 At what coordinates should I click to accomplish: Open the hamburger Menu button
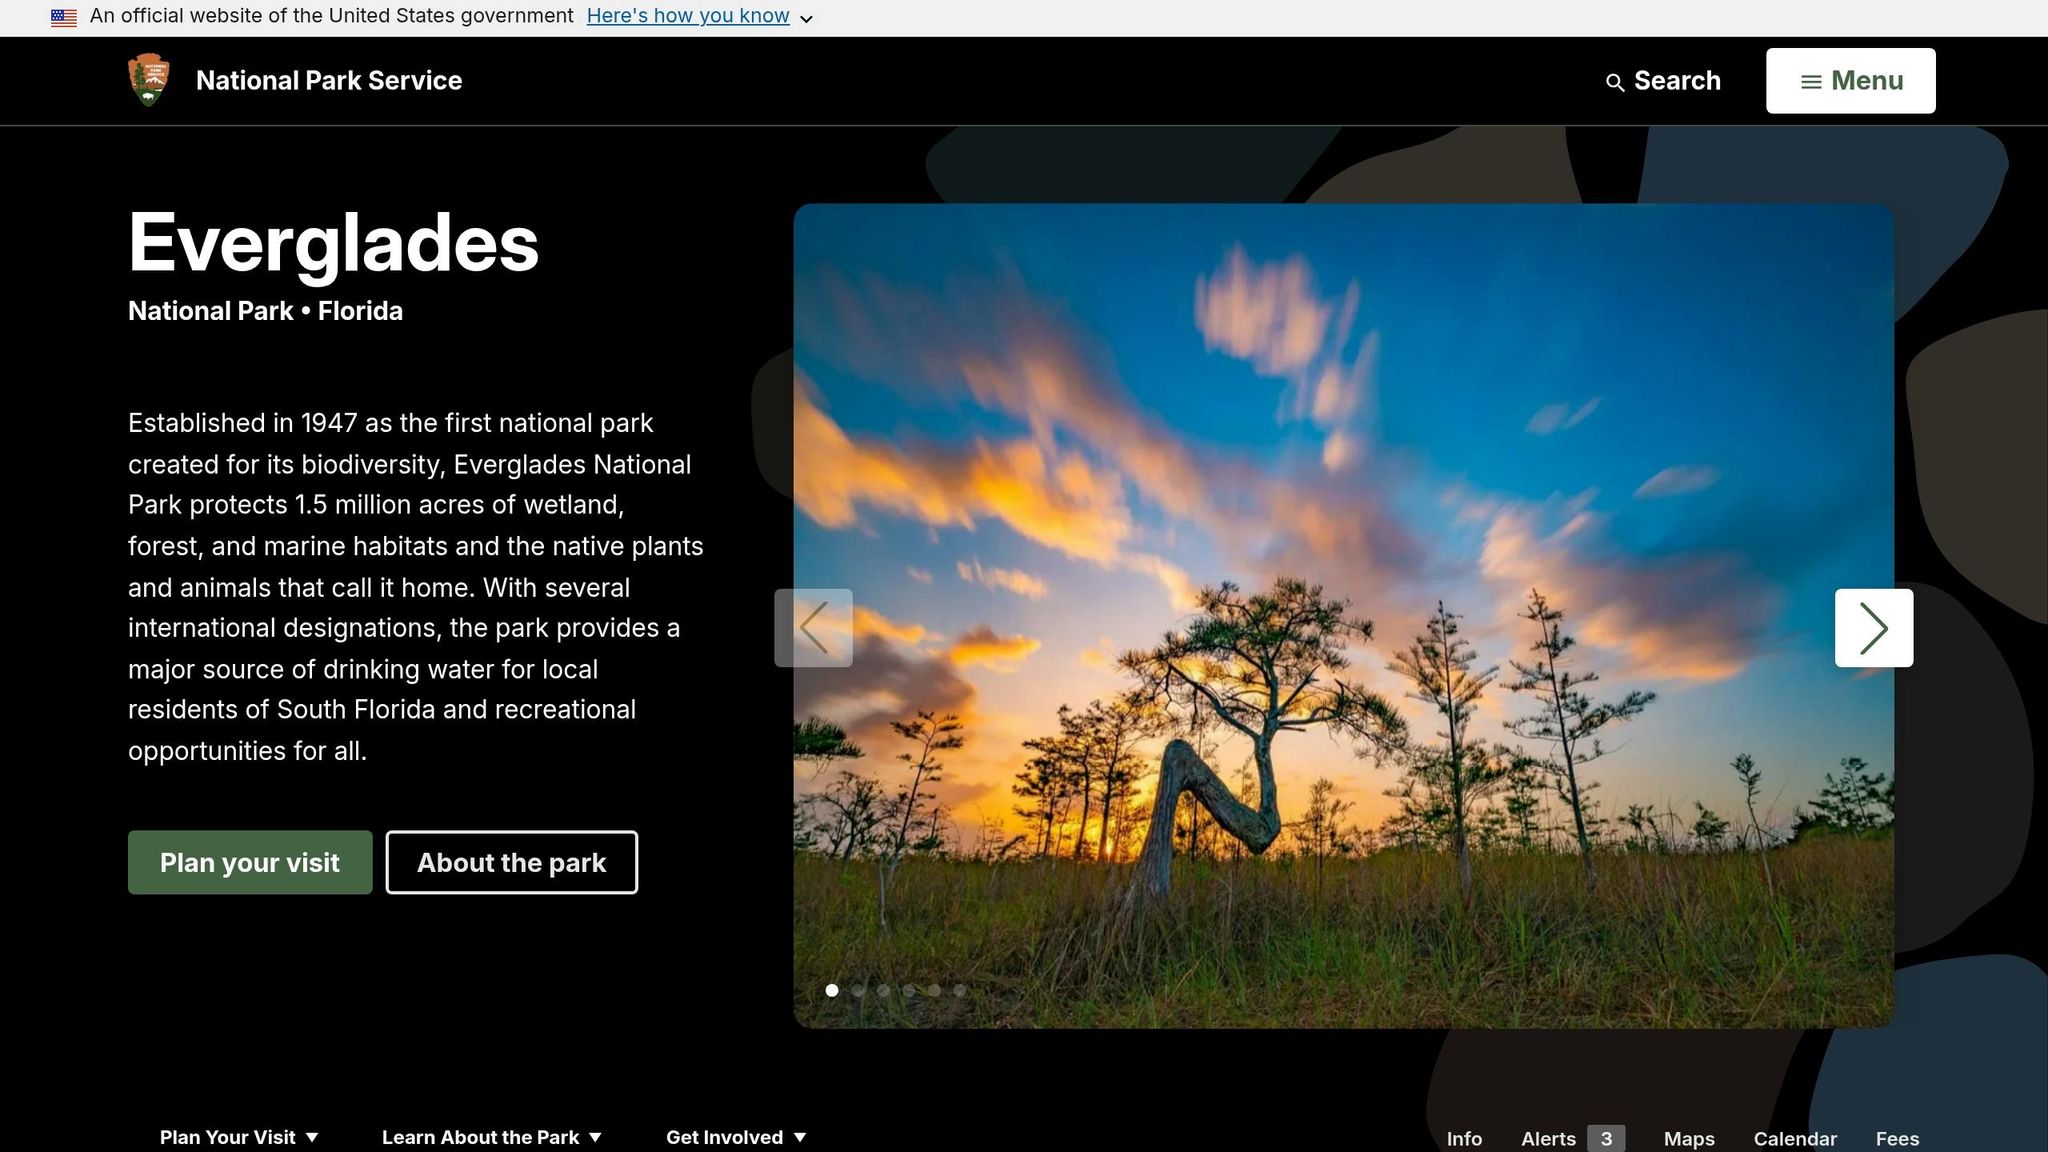1850,81
